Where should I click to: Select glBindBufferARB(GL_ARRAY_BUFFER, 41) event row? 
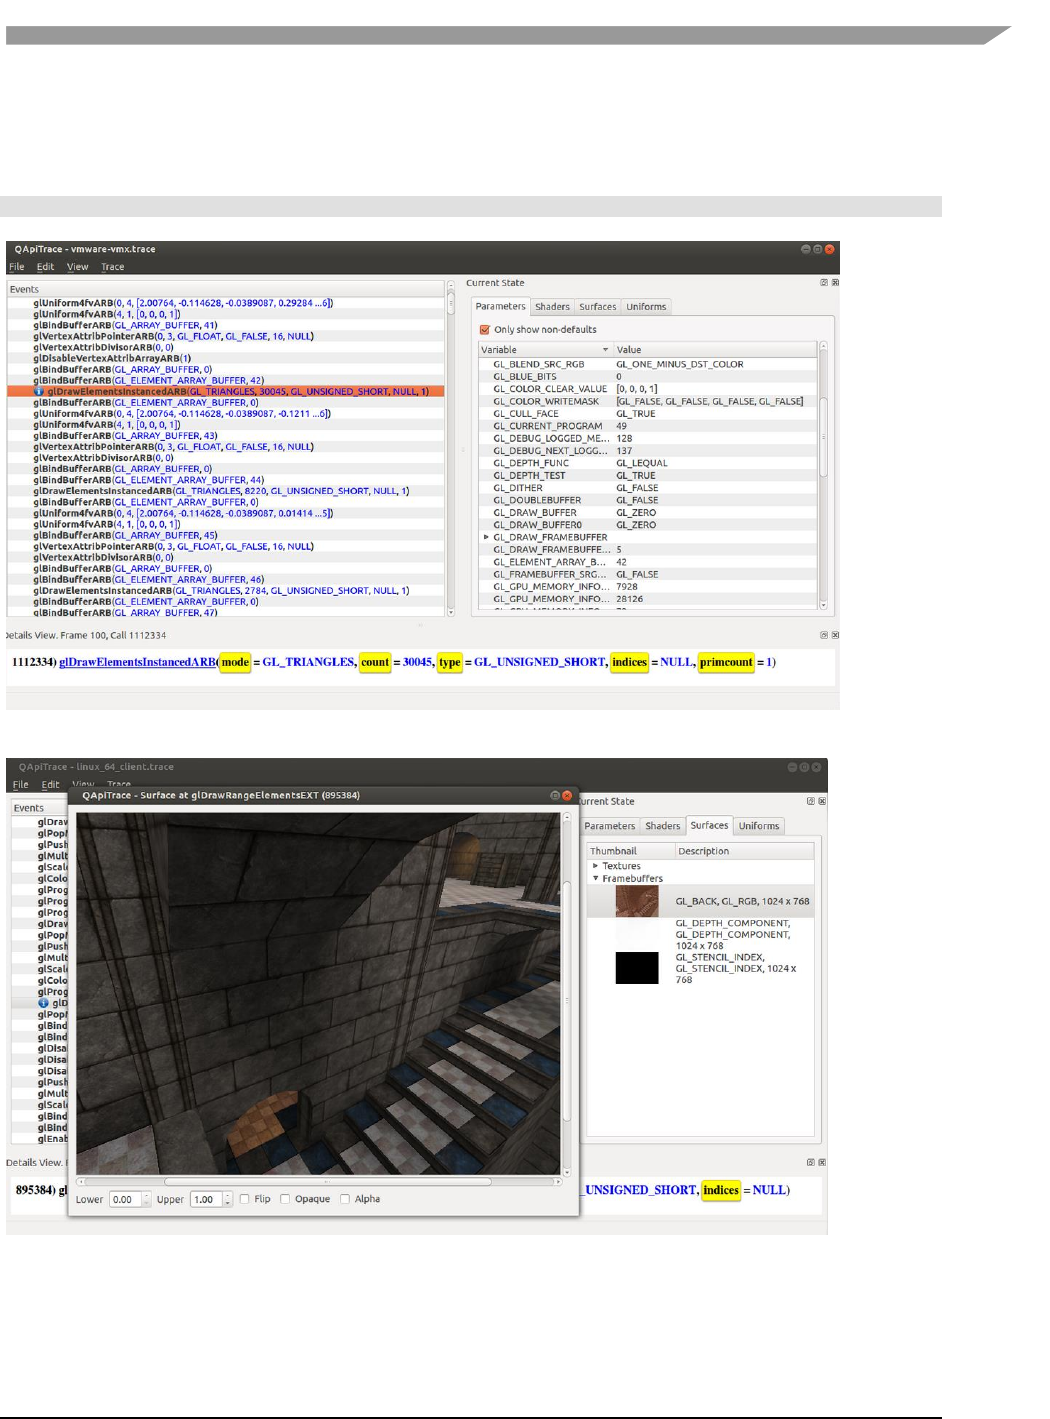click(225, 325)
